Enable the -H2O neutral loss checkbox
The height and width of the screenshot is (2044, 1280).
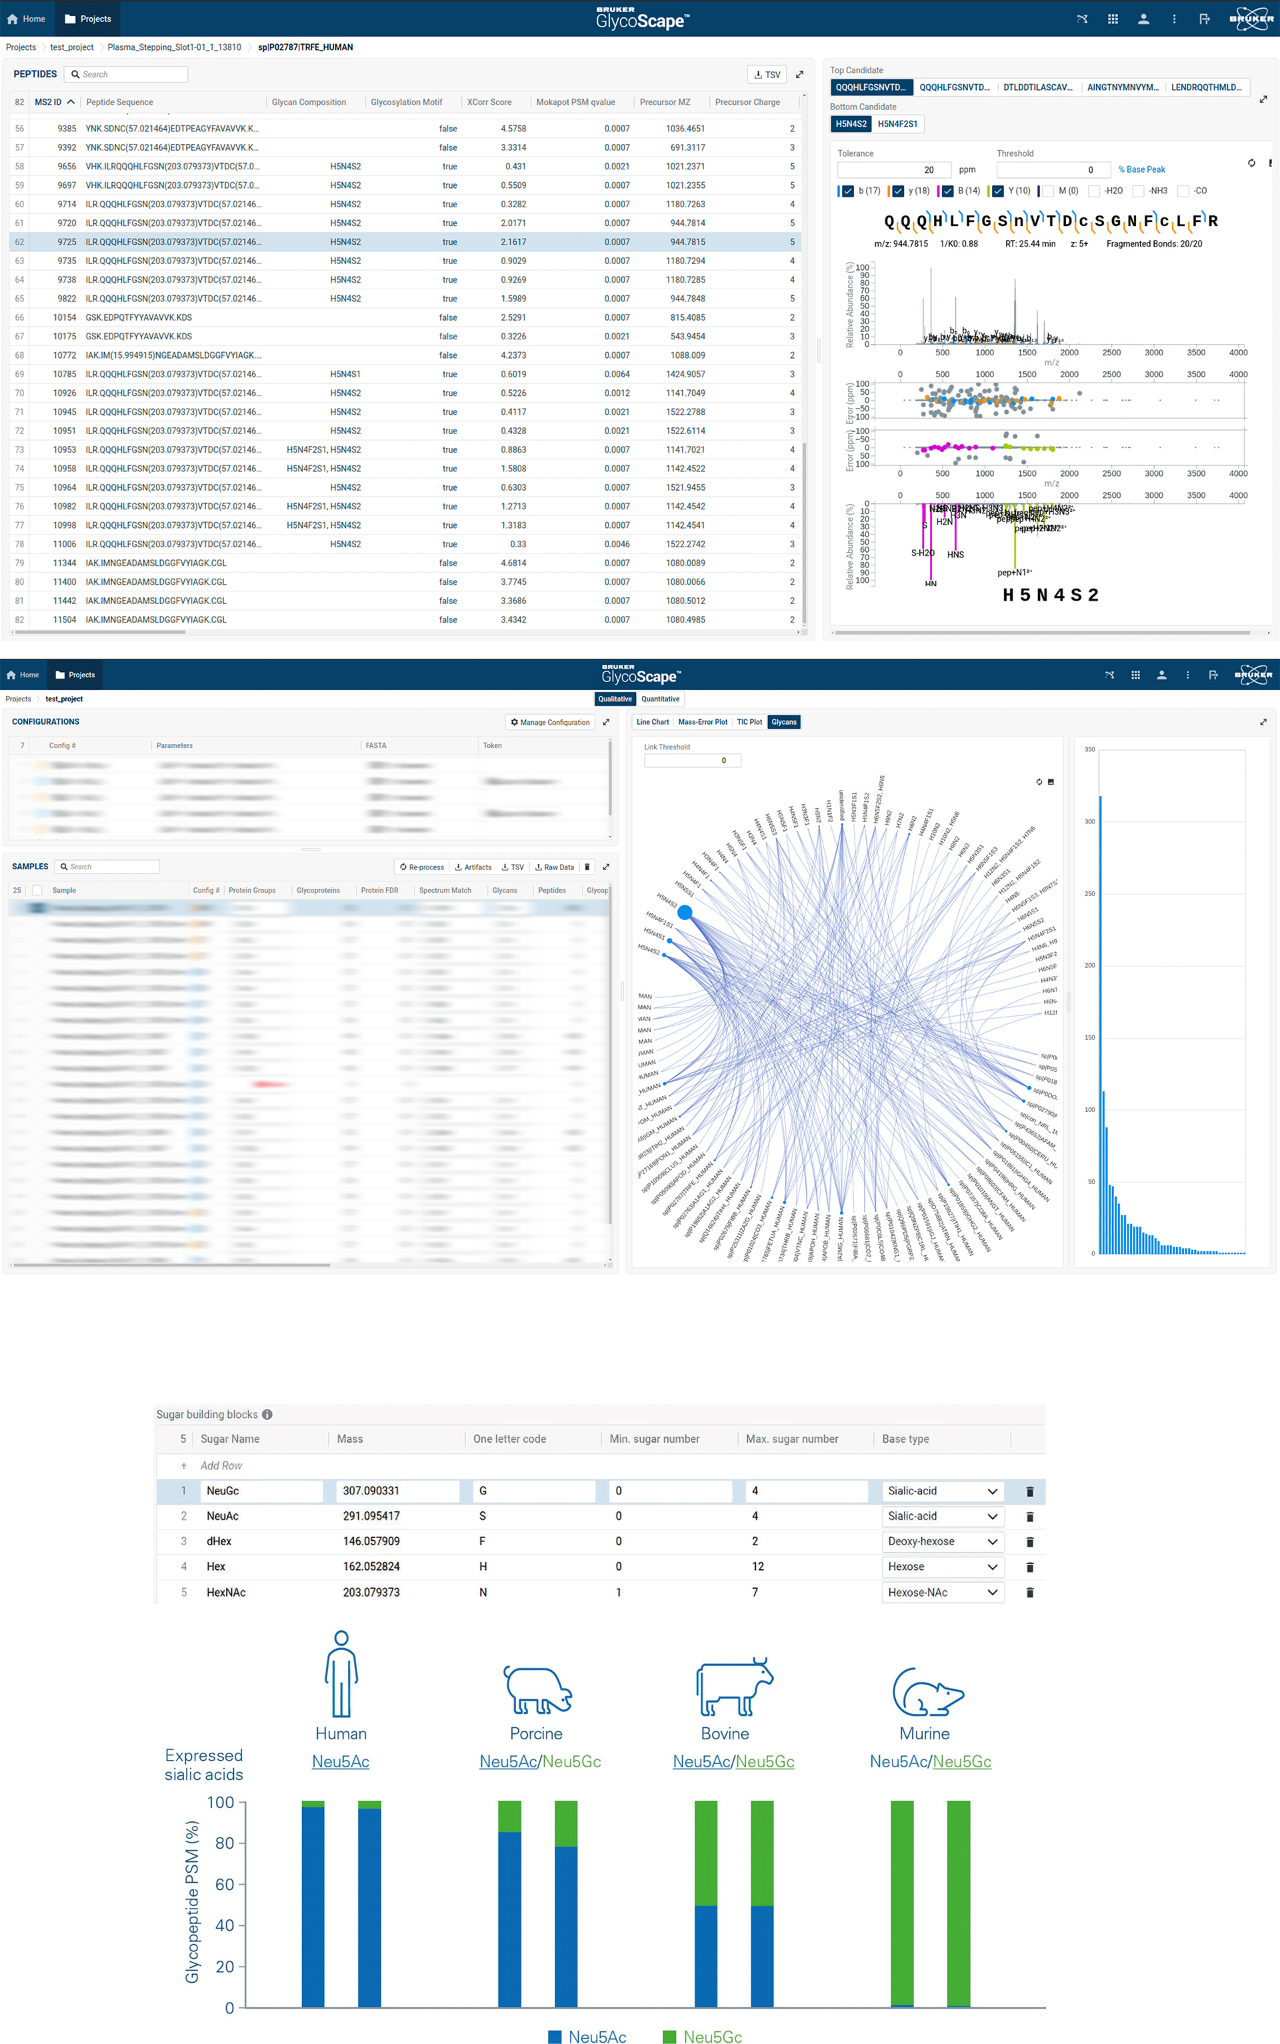tap(1094, 191)
